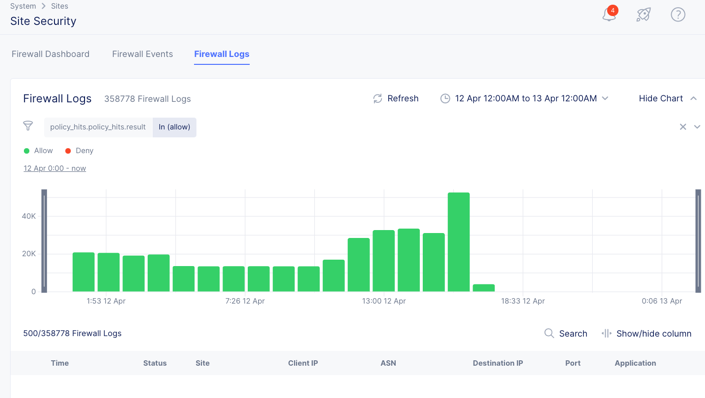The width and height of the screenshot is (705, 398).
Task: Select the Firewall Logs tab
Action: pyautogui.click(x=222, y=54)
